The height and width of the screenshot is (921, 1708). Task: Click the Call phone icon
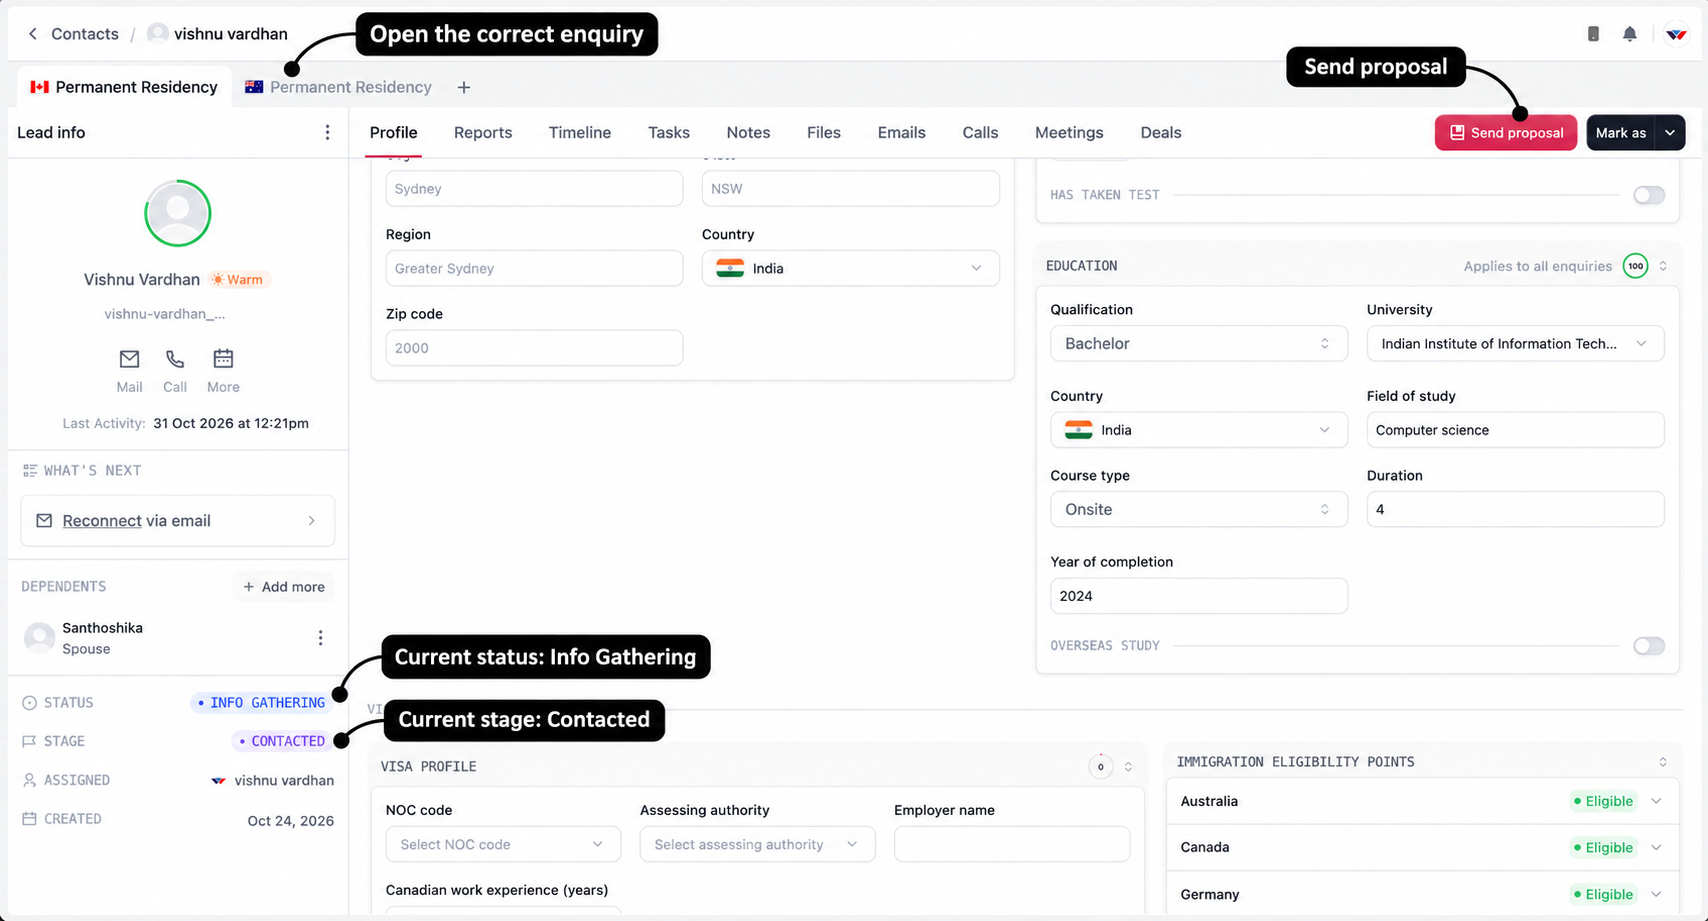(175, 359)
